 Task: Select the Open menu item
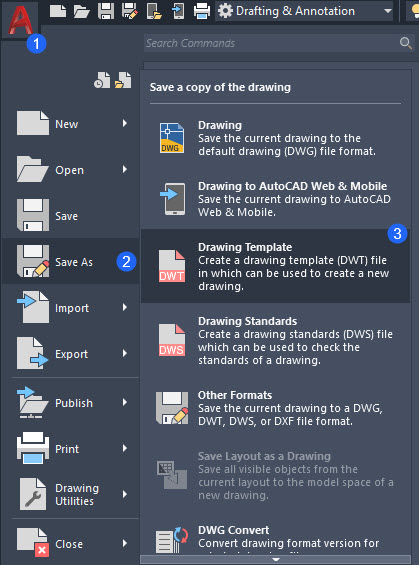[70, 170]
